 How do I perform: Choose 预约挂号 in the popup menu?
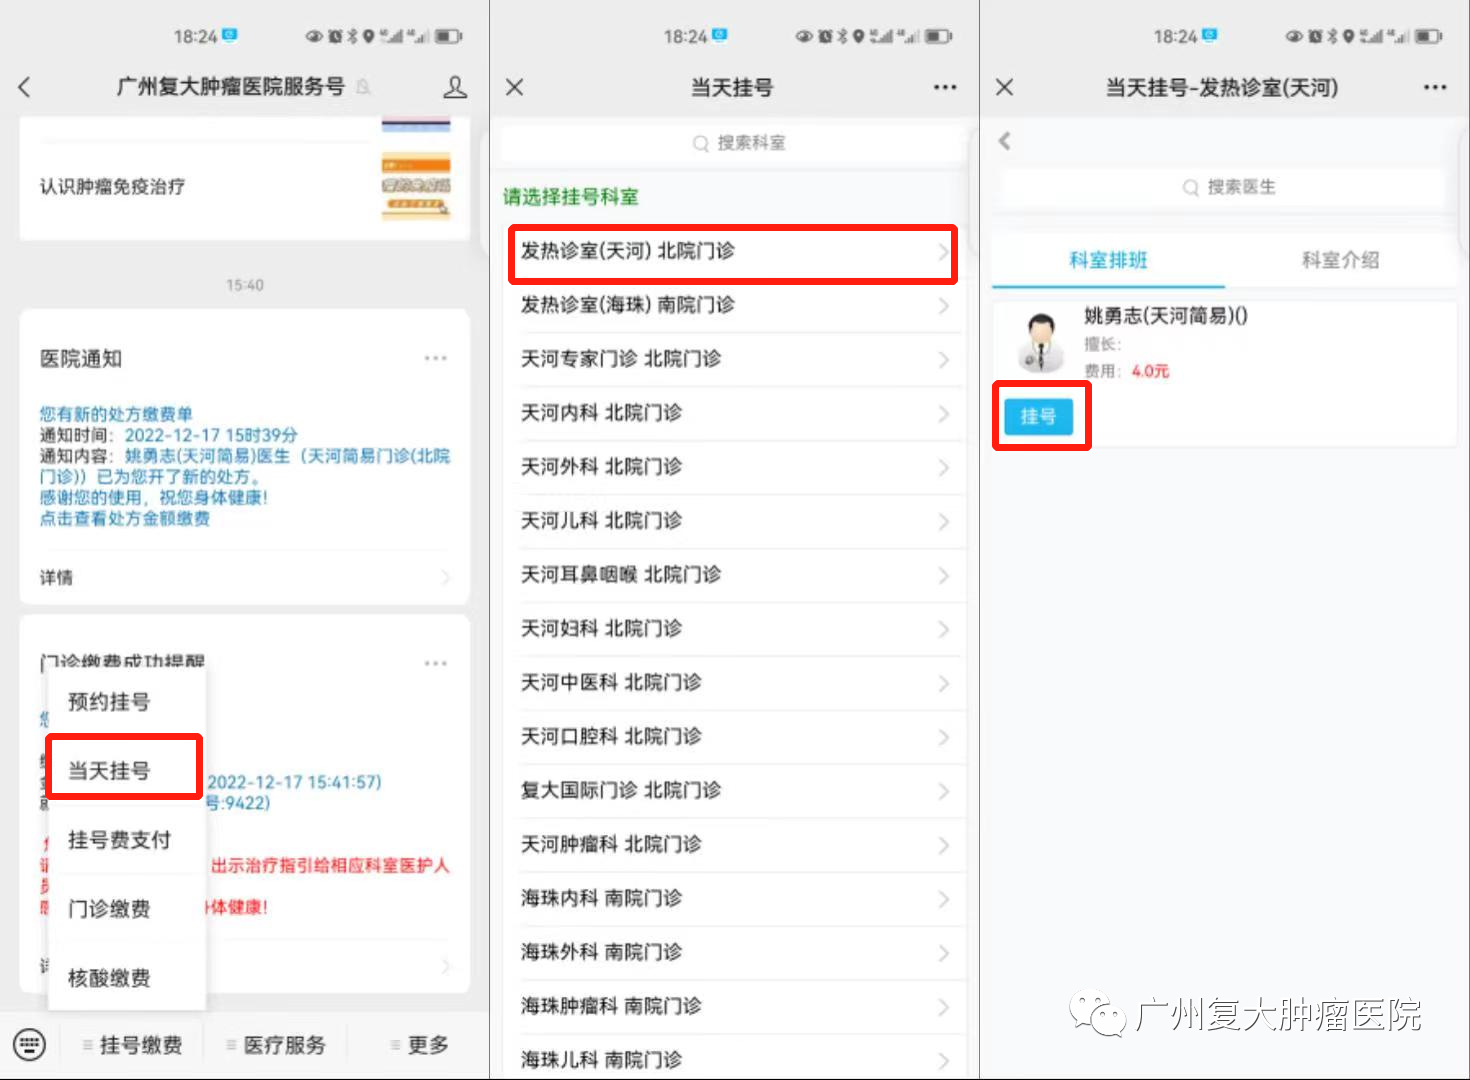110,702
